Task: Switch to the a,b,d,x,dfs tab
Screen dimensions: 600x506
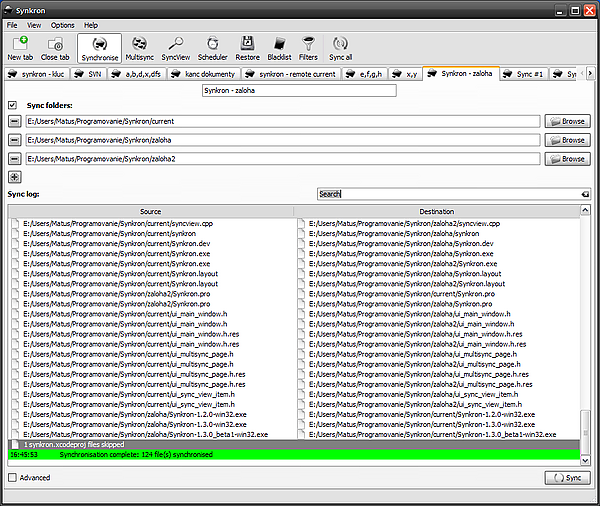Action: point(137,74)
